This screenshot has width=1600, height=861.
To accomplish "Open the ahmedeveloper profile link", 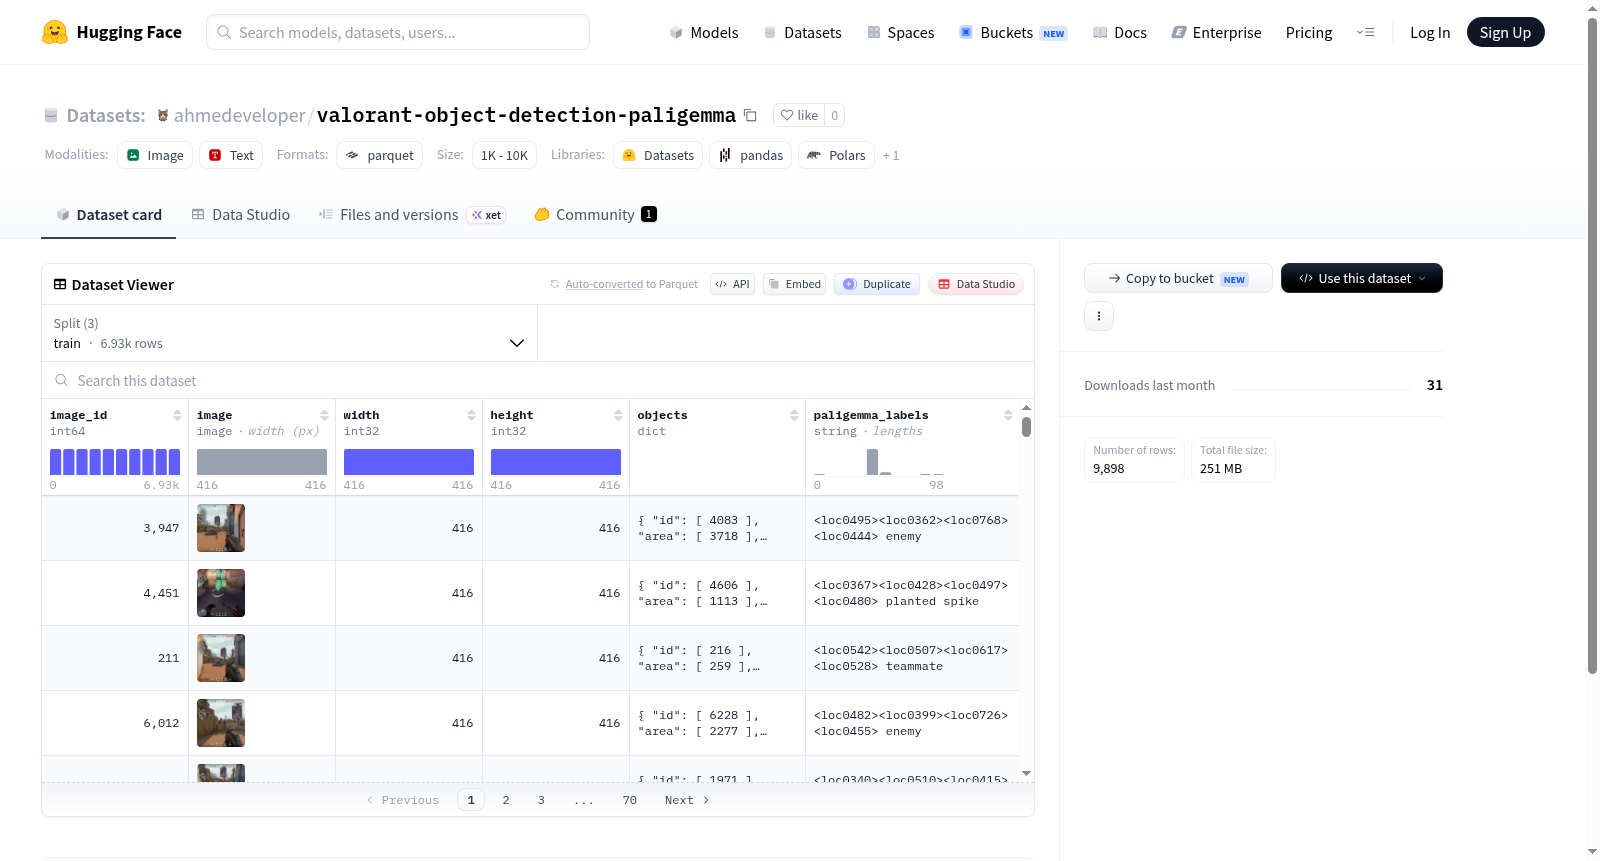I will pos(240,115).
